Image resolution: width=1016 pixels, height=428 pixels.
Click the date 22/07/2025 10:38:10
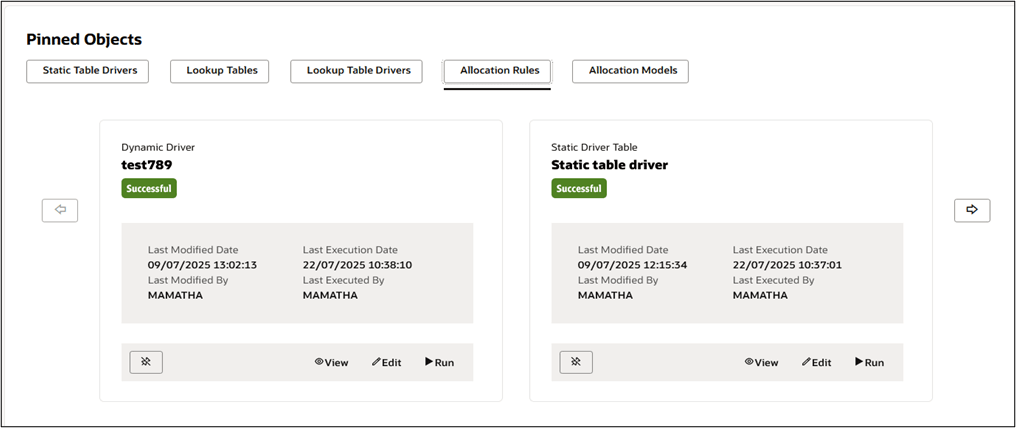coord(358,265)
